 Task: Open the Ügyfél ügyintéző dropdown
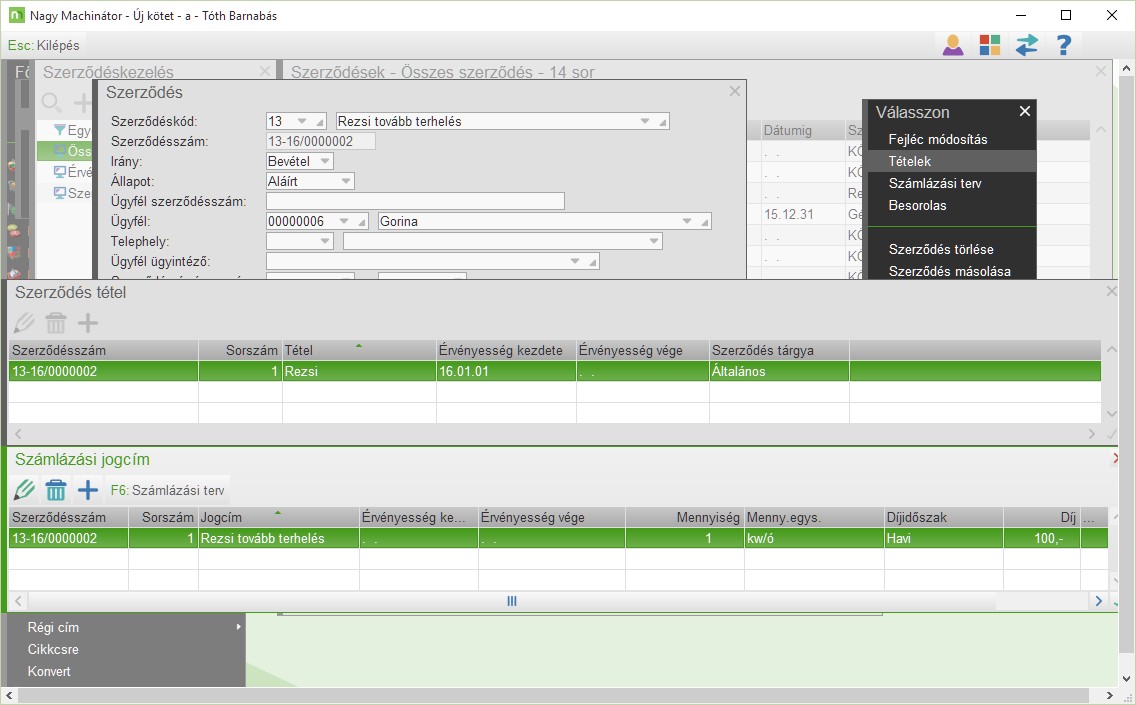[x=575, y=261]
